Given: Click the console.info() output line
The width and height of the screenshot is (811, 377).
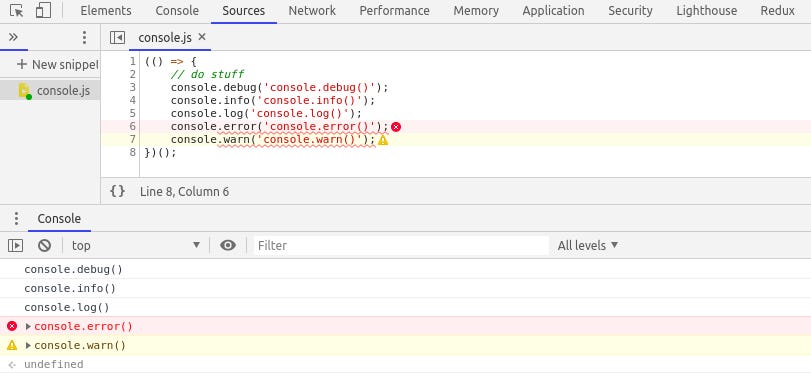Looking at the screenshot, I should pyautogui.click(x=70, y=289).
